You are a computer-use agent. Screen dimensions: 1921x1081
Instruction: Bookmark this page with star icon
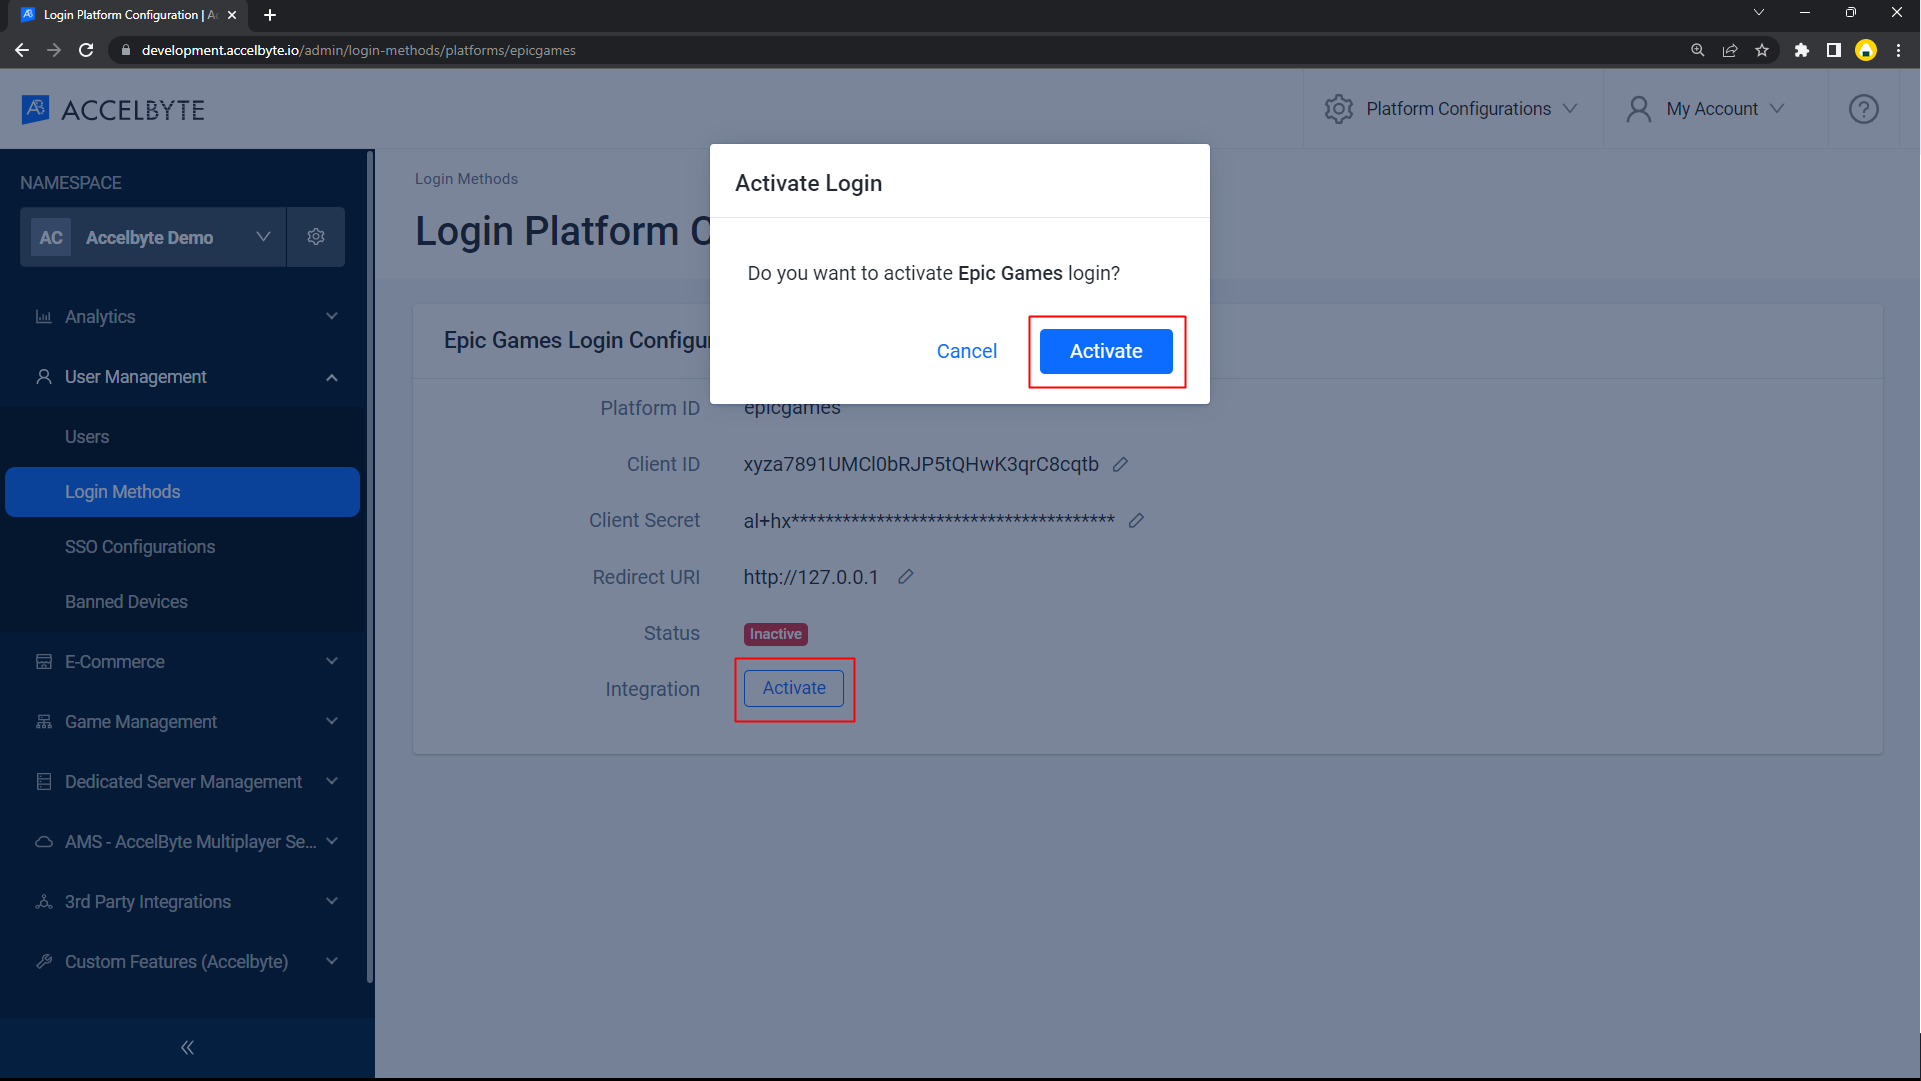click(x=1762, y=50)
